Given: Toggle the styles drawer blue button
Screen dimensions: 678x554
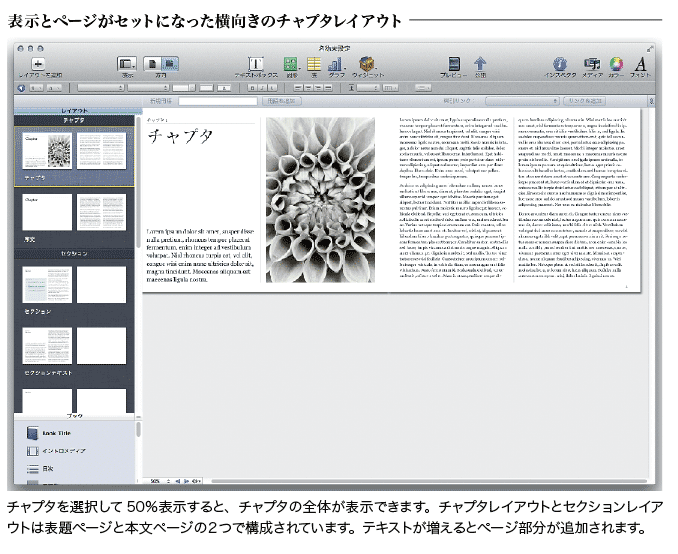Looking at the screenshot, I should 21,88.
